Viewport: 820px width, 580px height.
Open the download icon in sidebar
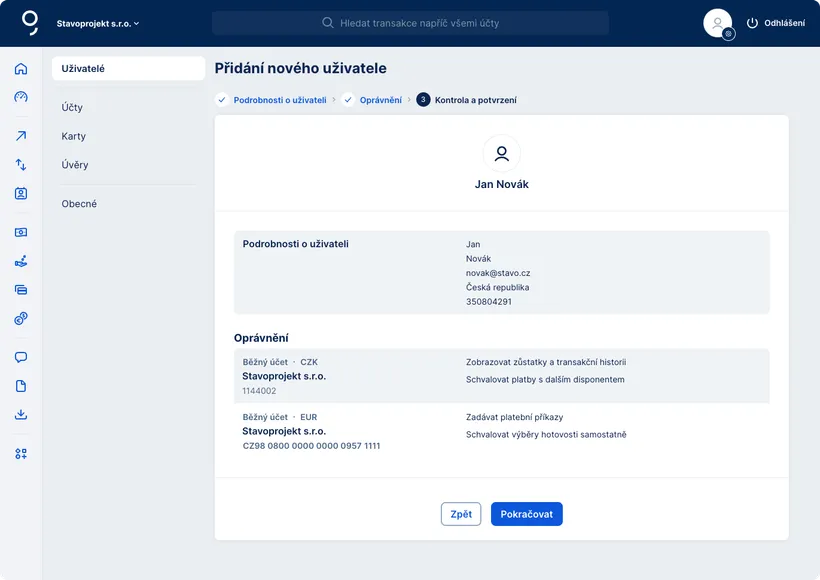21,415
